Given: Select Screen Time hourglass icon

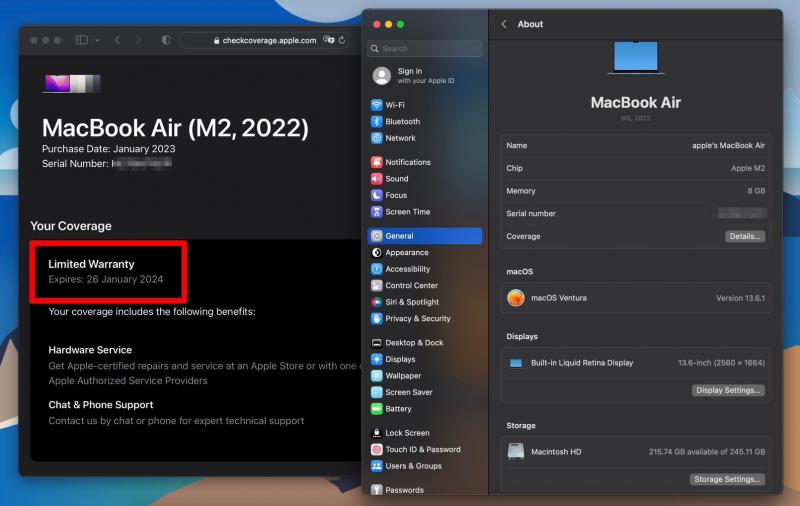Looking at the screenshot, I should 377,212.
